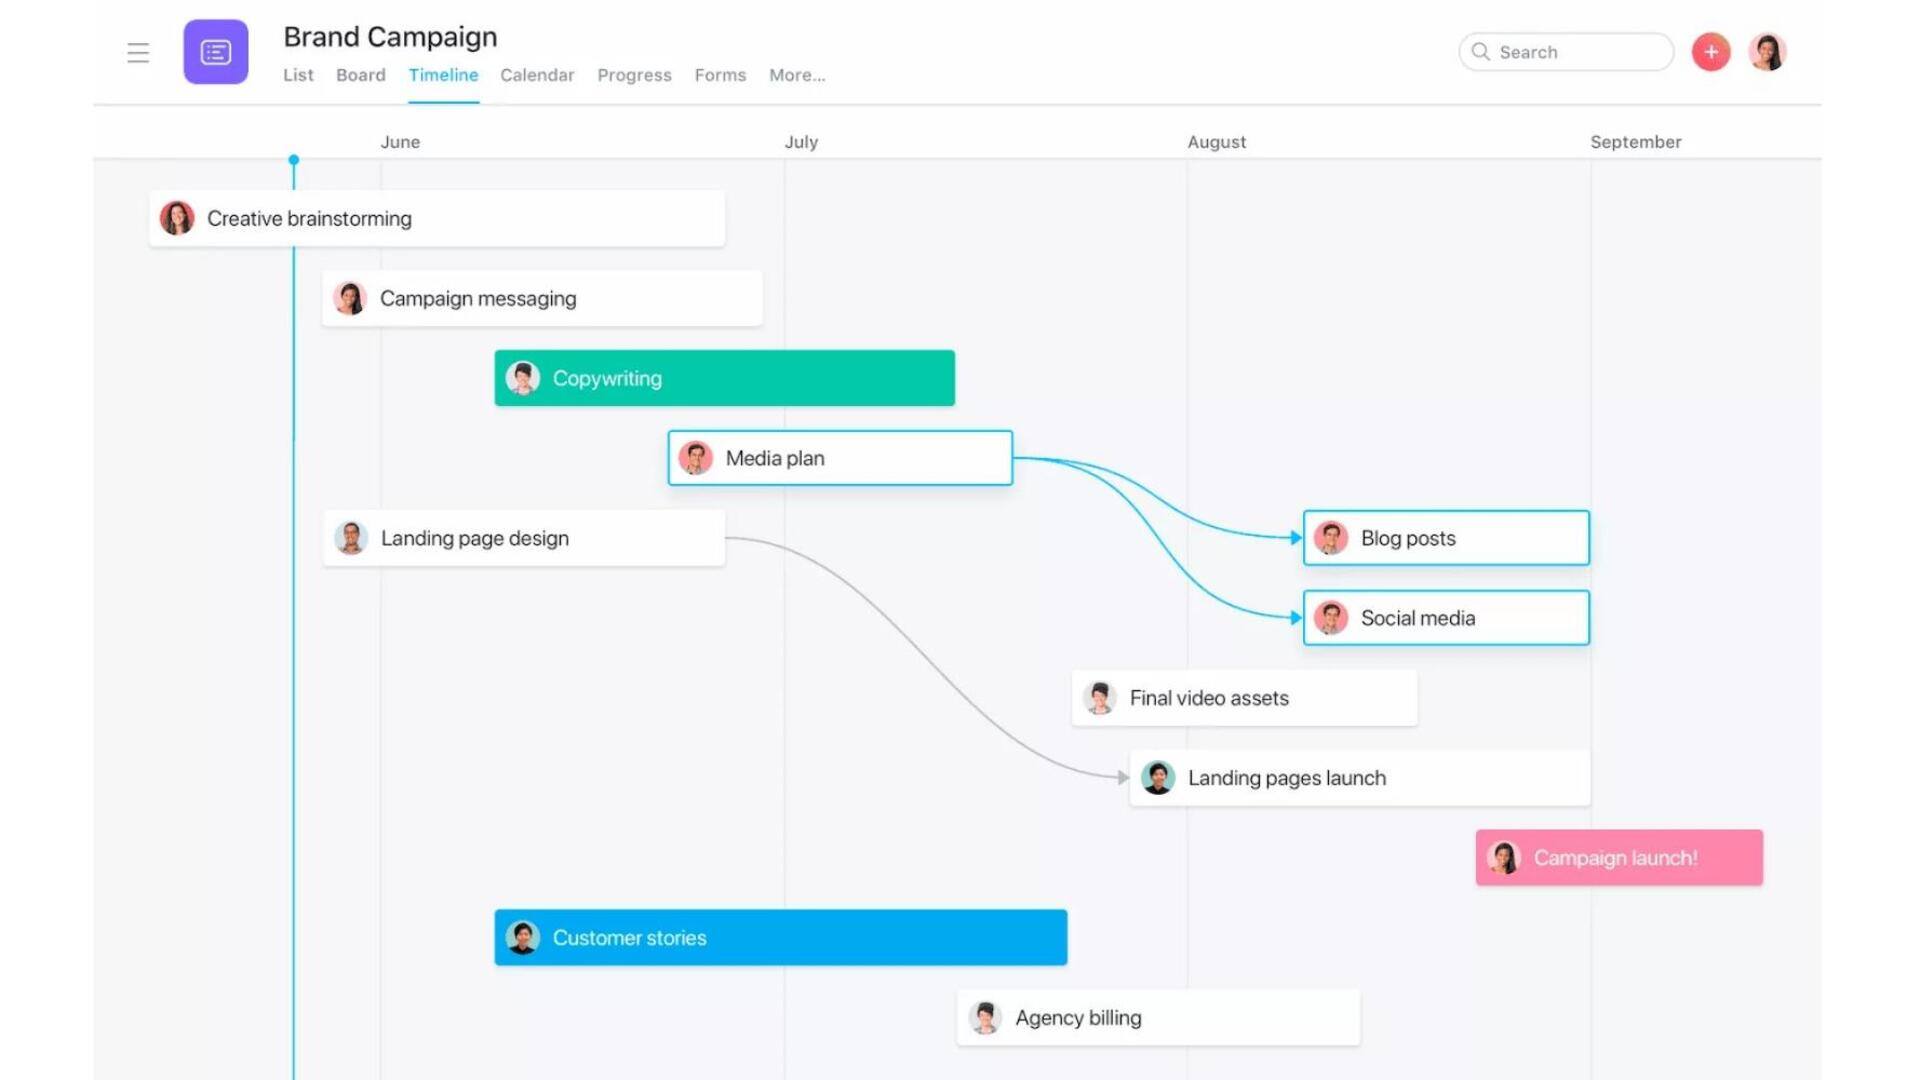Click the Forms view icon

(x=720, y=74)
